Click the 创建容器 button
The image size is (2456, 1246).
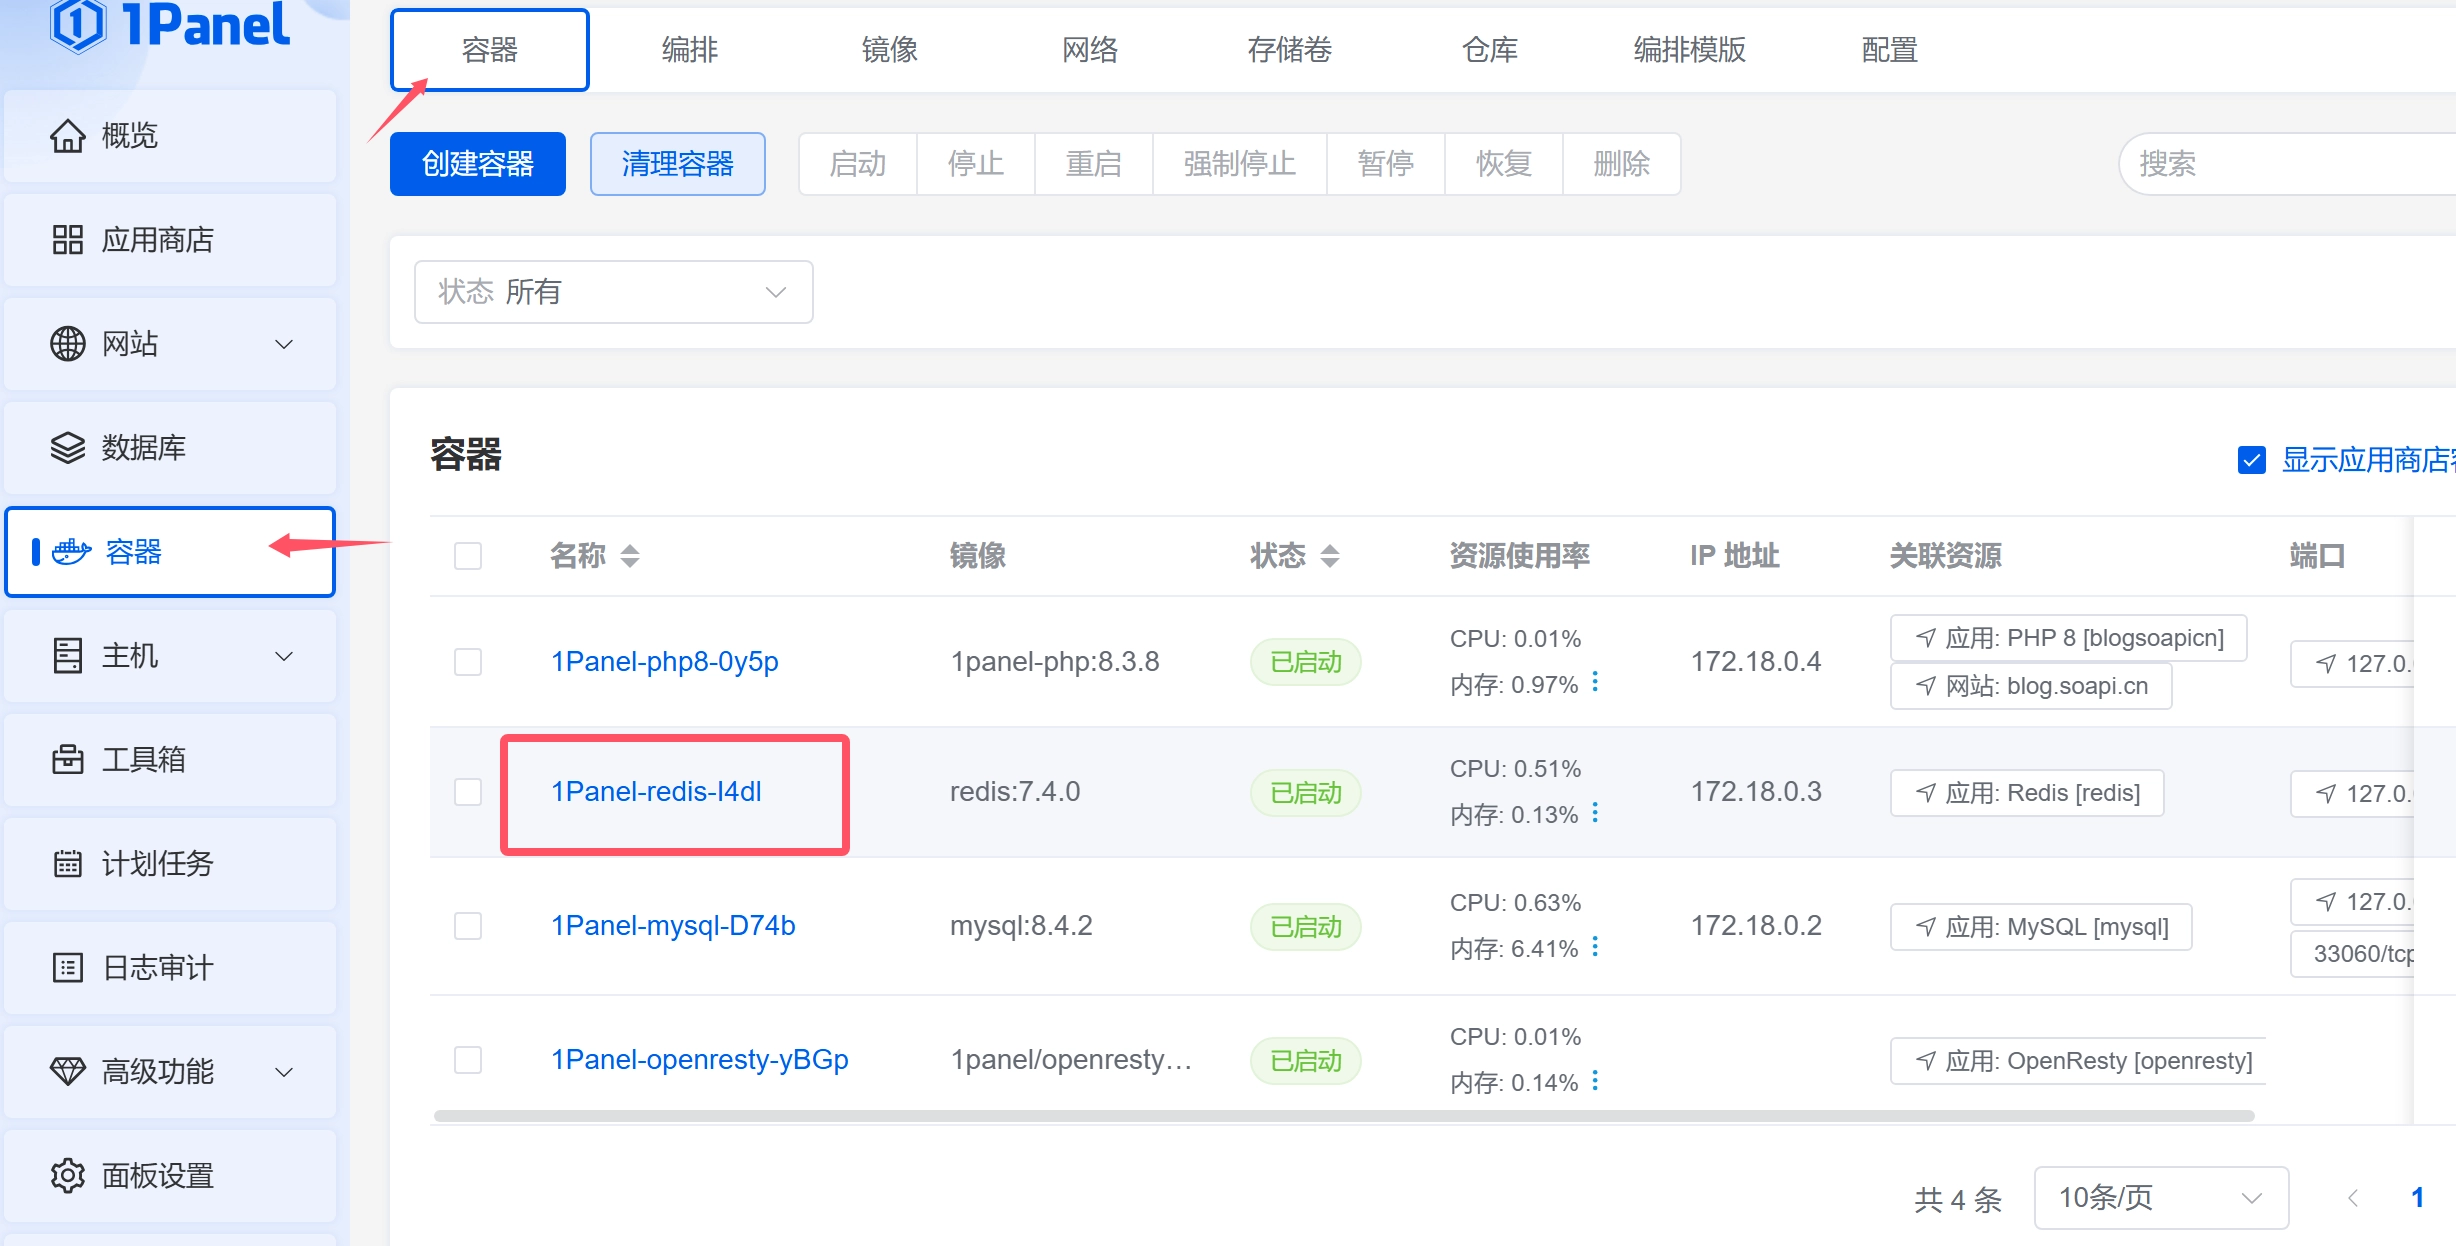click(x=478, y=164)
